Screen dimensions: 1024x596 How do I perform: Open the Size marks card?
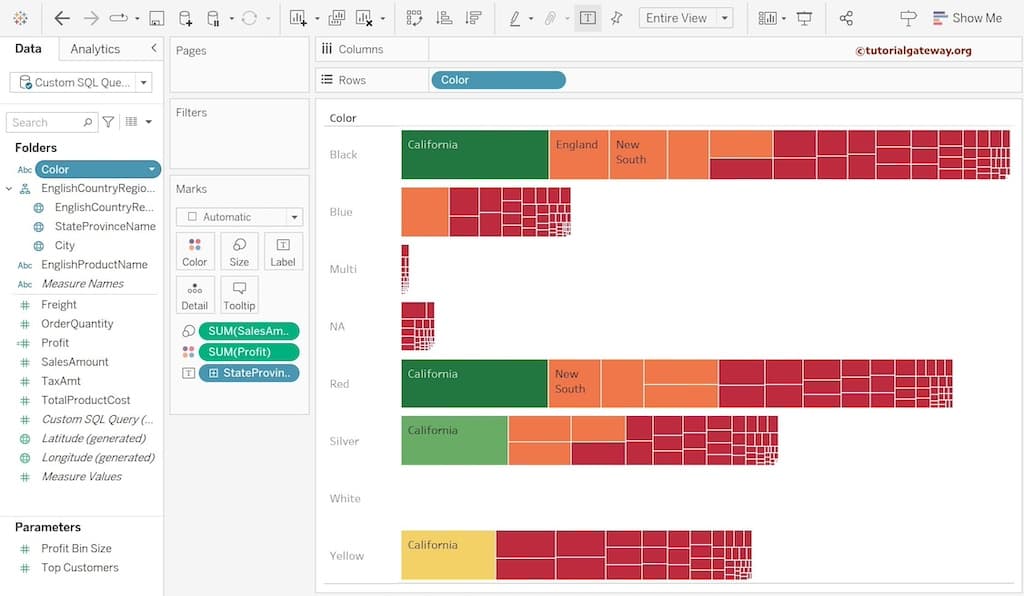[x=239, y=251]
